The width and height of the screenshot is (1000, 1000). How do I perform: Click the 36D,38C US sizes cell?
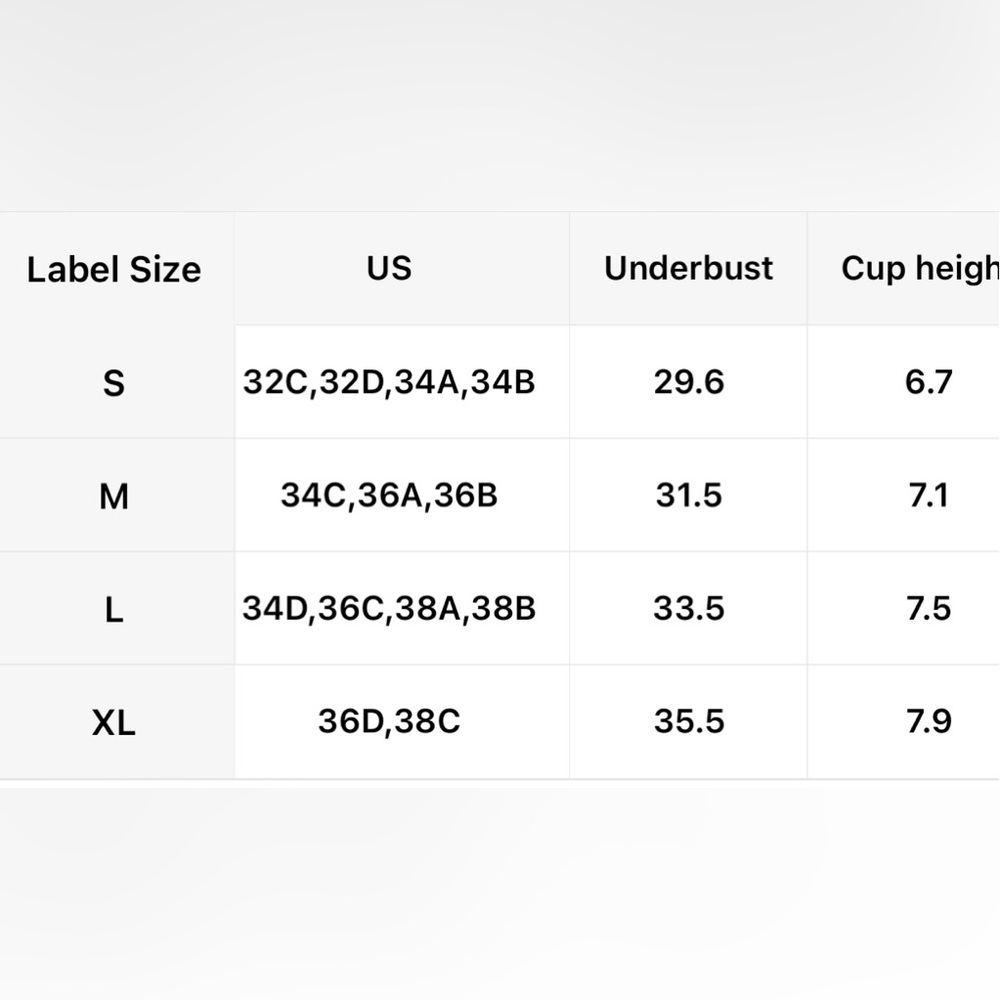pyautogui.click(x=389, y=721)
